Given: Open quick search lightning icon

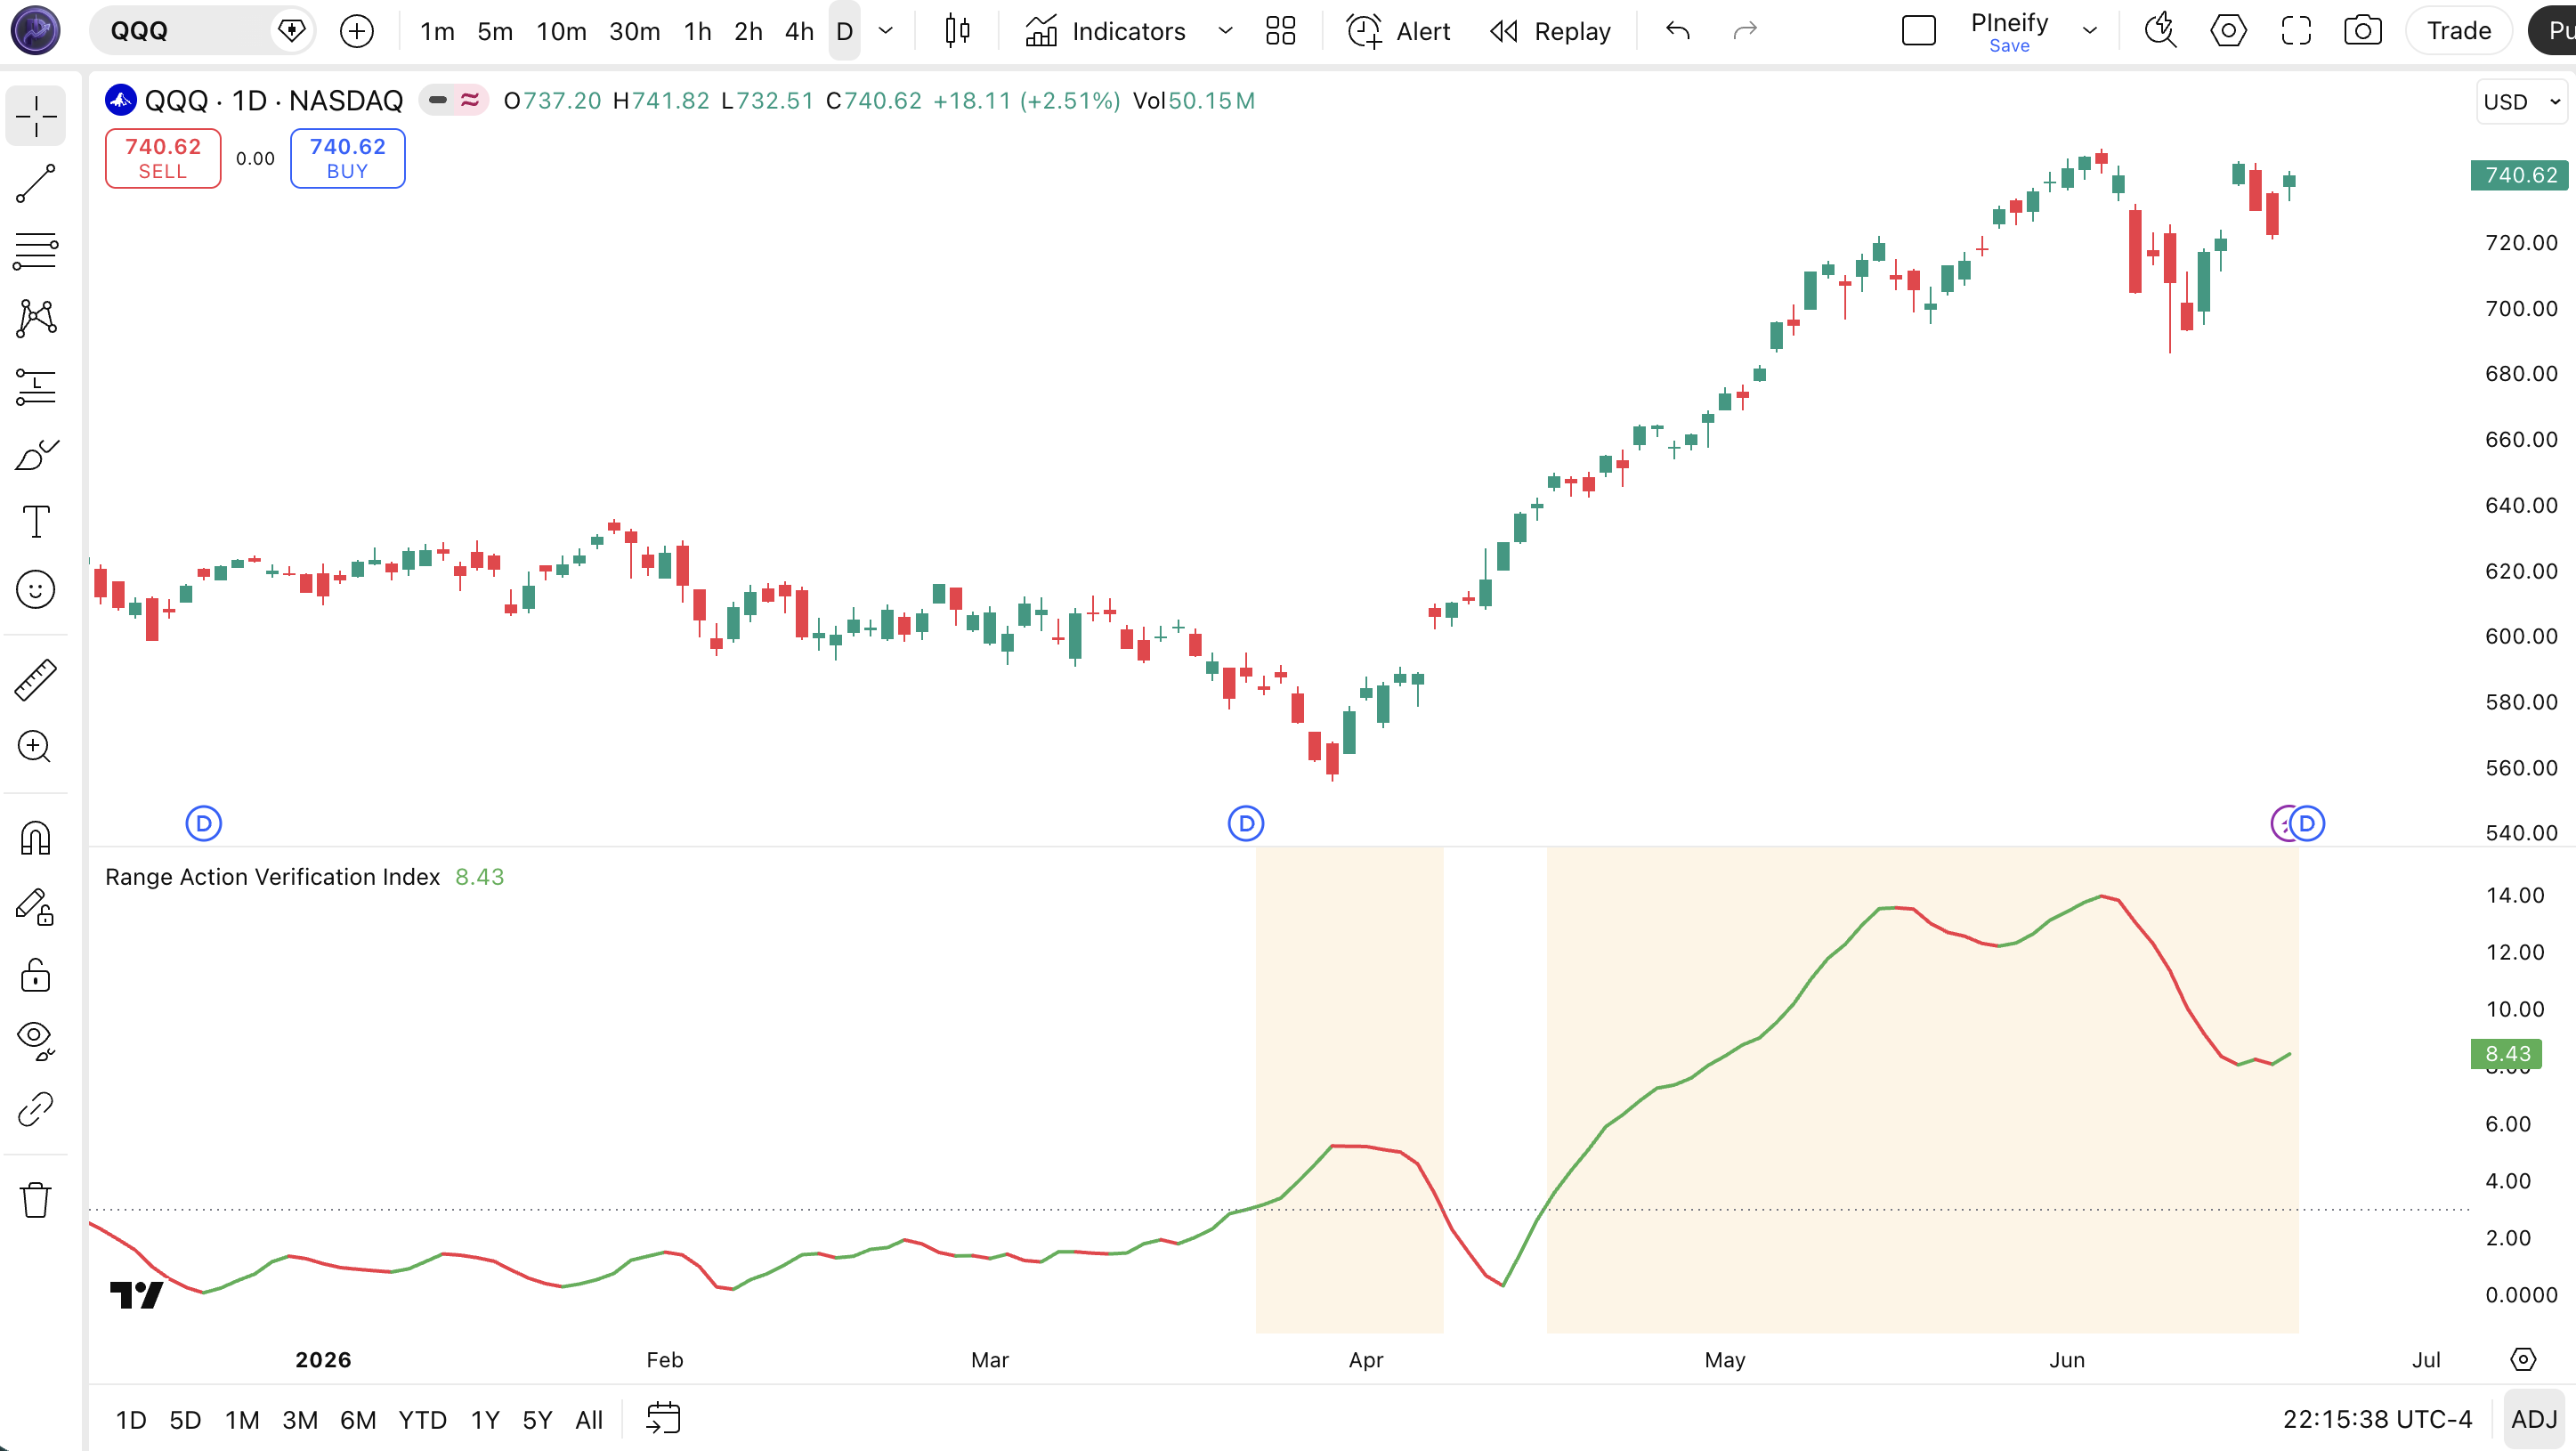Looking at the screenshot, I should coord(2161,31).
